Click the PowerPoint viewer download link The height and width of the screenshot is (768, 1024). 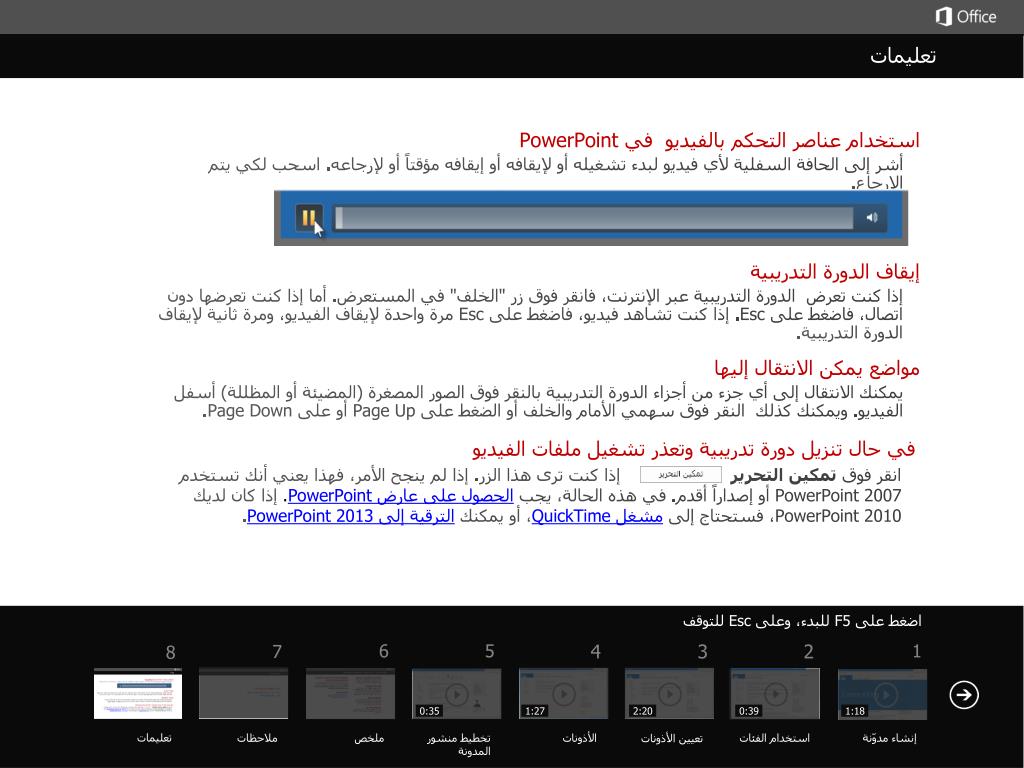(400, 496)
